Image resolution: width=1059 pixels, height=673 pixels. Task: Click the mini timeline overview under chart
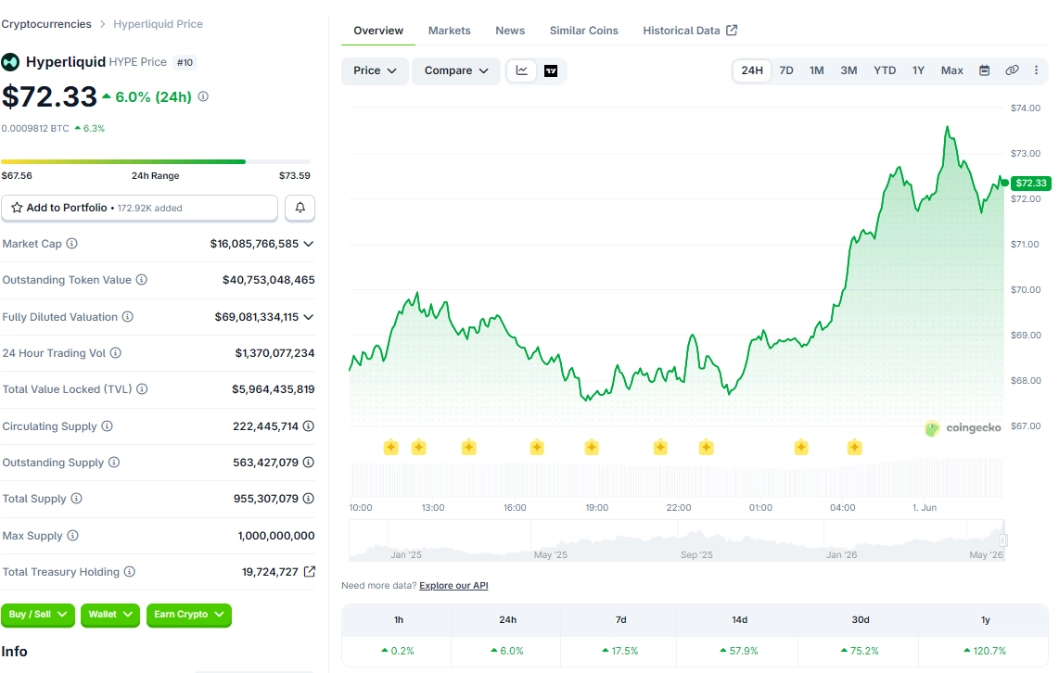click(x=677, y=541)
